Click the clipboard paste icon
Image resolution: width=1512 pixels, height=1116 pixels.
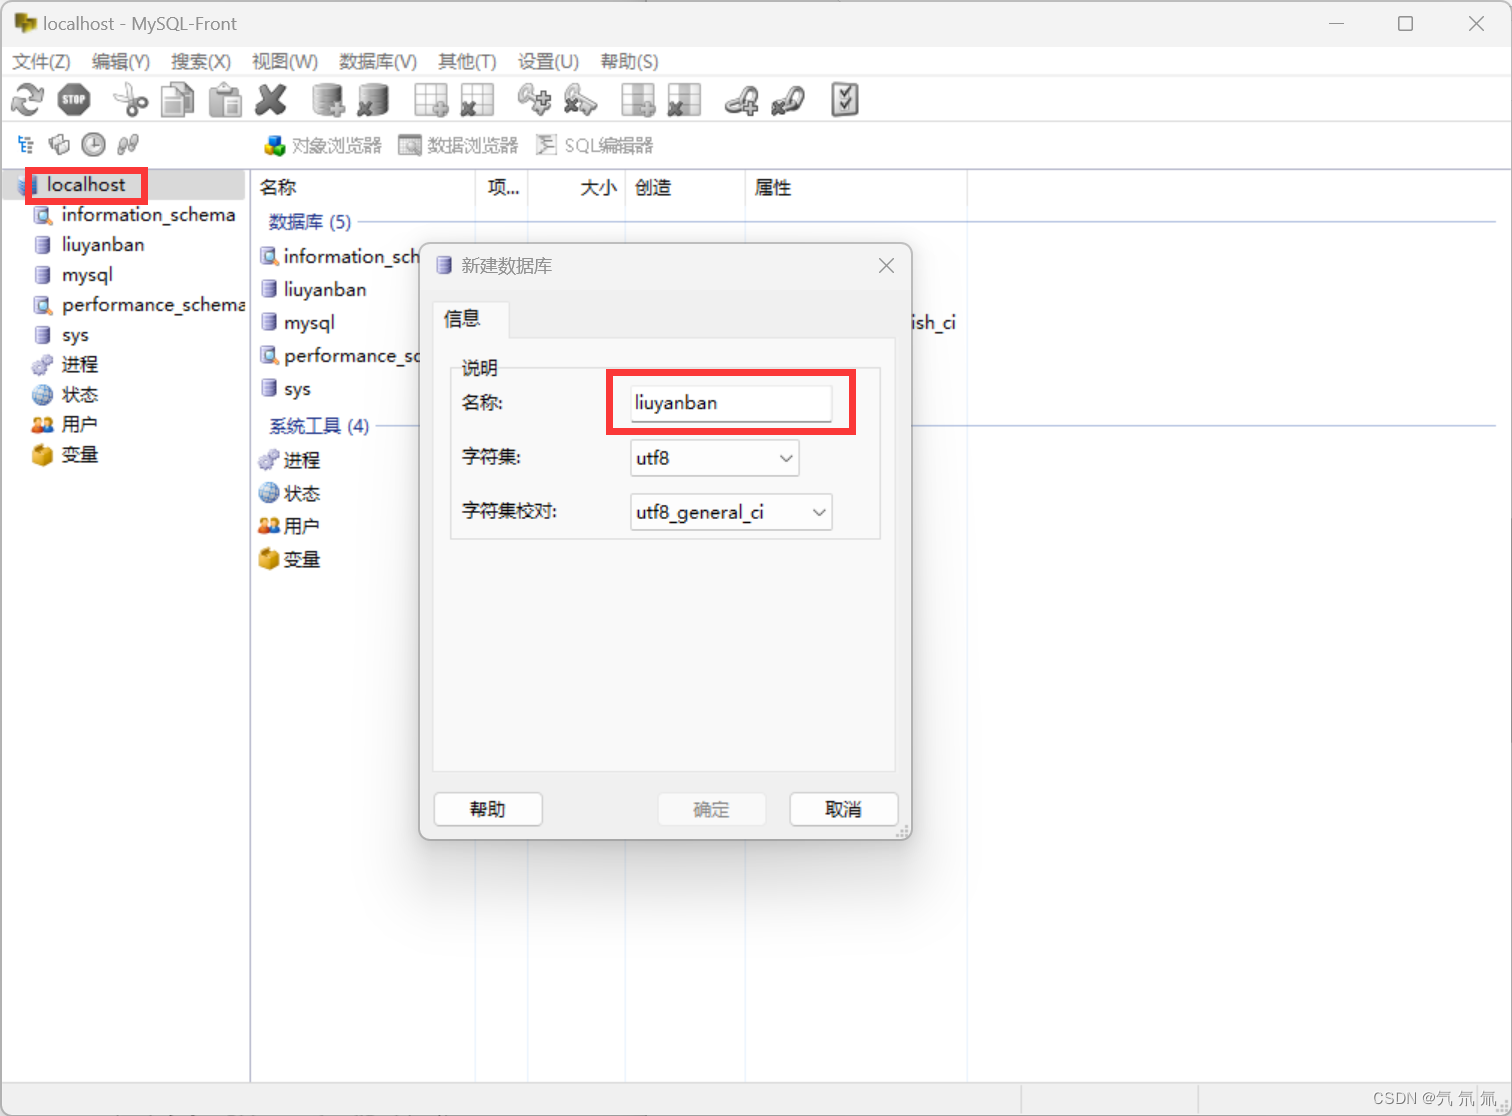(225, 100)
